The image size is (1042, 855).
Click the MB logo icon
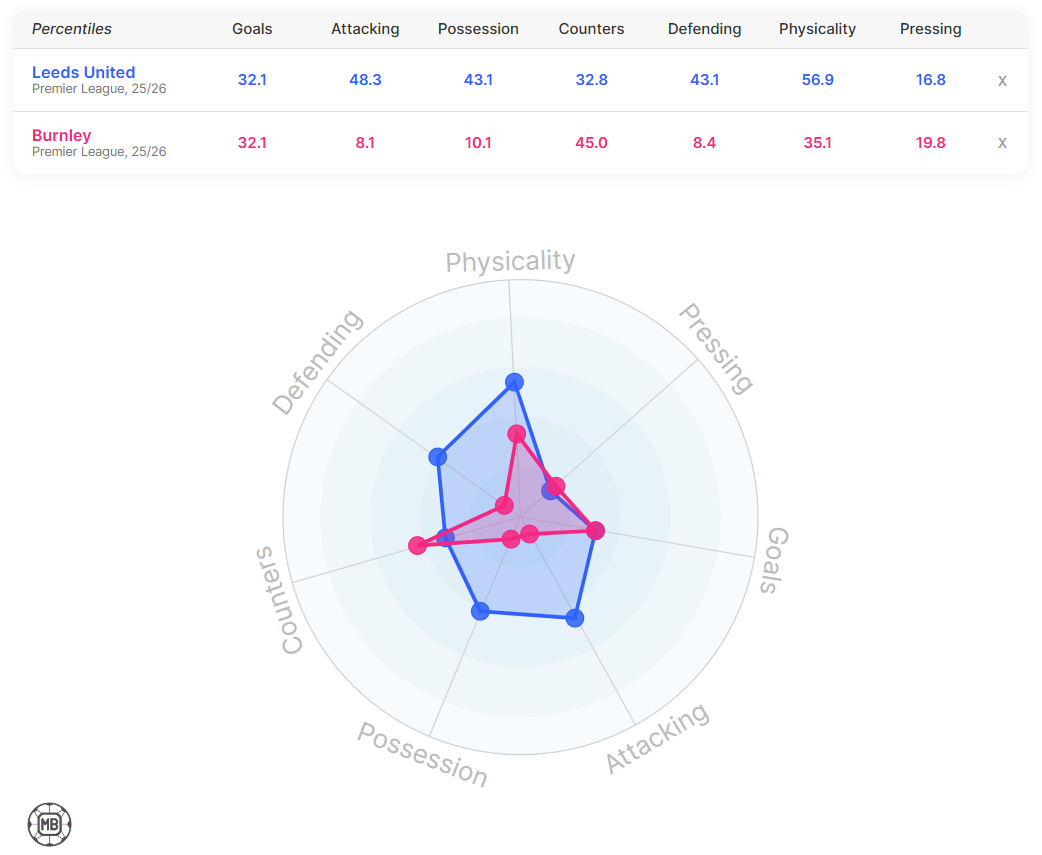click(x=50, y=824)
